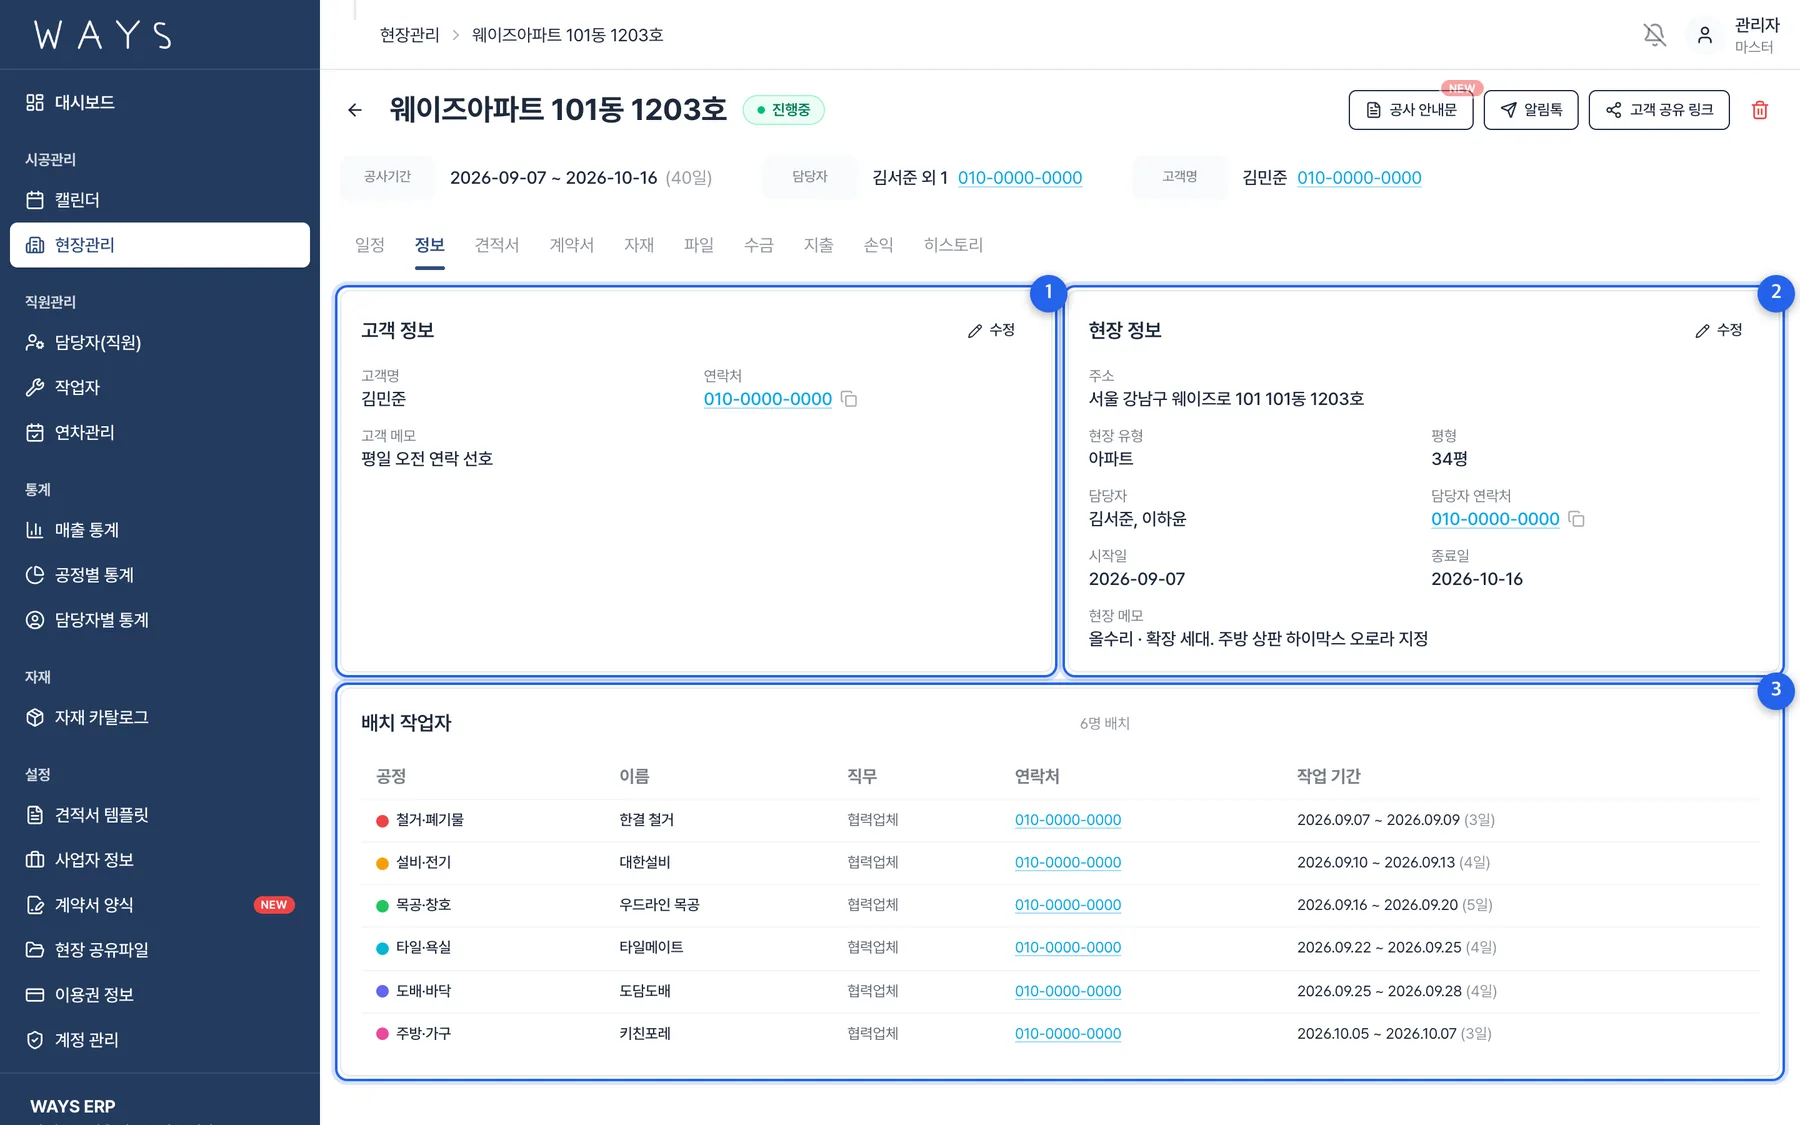
Task: Click the 우드라인 목공 worker name
Action: click(x=659, y=905)
